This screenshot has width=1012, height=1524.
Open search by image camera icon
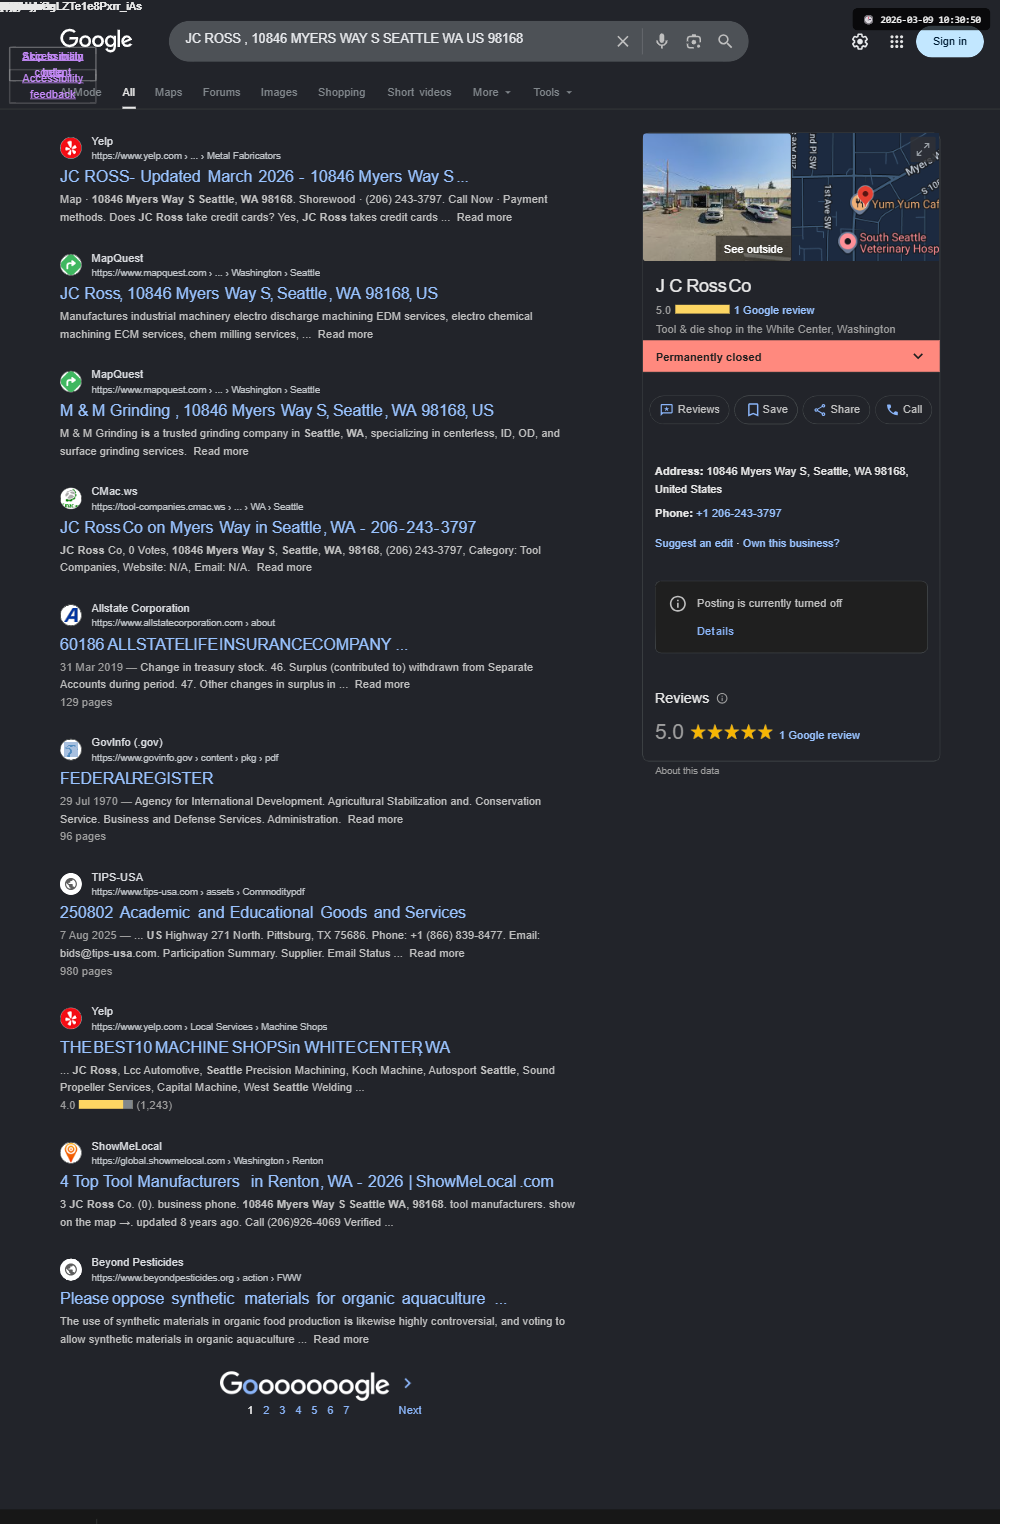693,41
